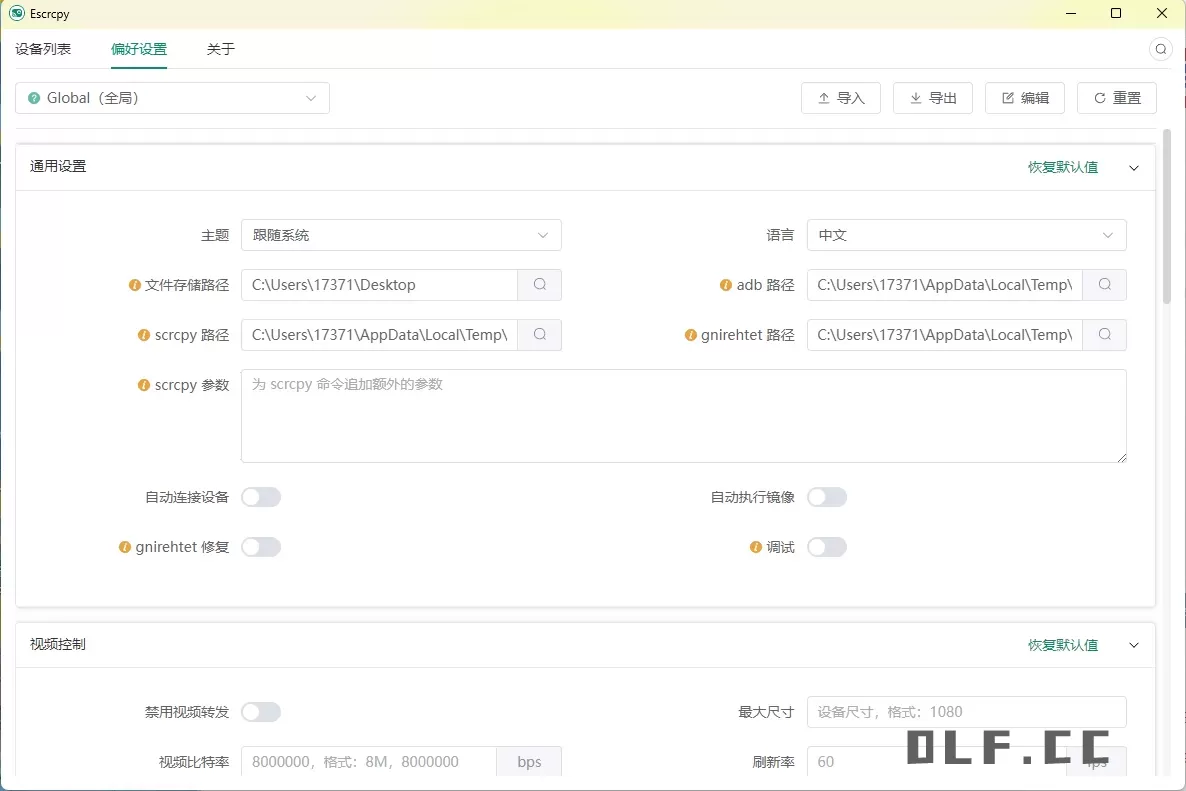Image resolution: width=1186 pixels, height=791 pixels.
Task: Open the file browser for 文件存储路径
Action: tap(539, 284)
